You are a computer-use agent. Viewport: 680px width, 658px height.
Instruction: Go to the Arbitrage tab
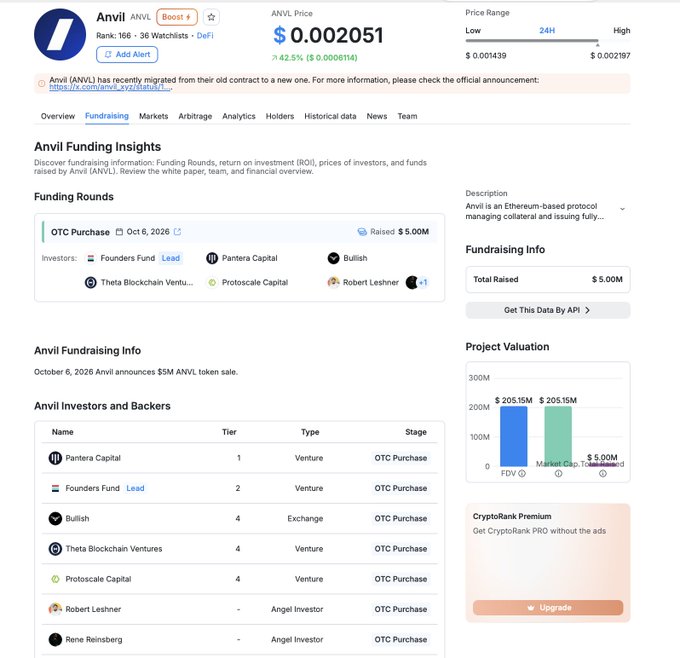click(x=195, y=116)
